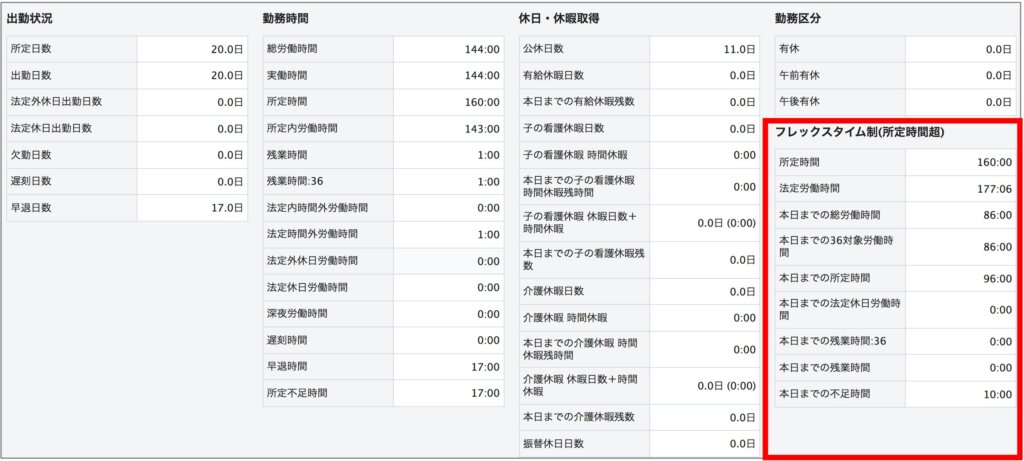
Task: Select the 本日までの総労働時間 value 86:00
Action: point(995,215)
